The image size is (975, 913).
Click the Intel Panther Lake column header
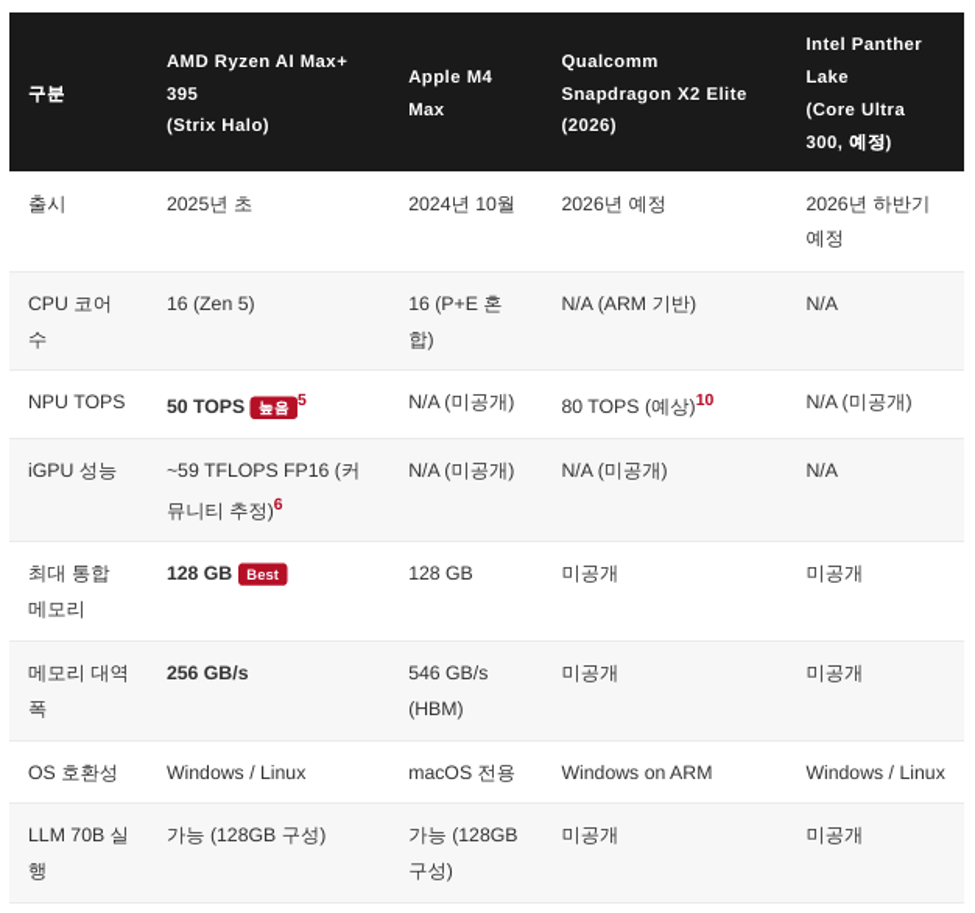click(864, 93)
